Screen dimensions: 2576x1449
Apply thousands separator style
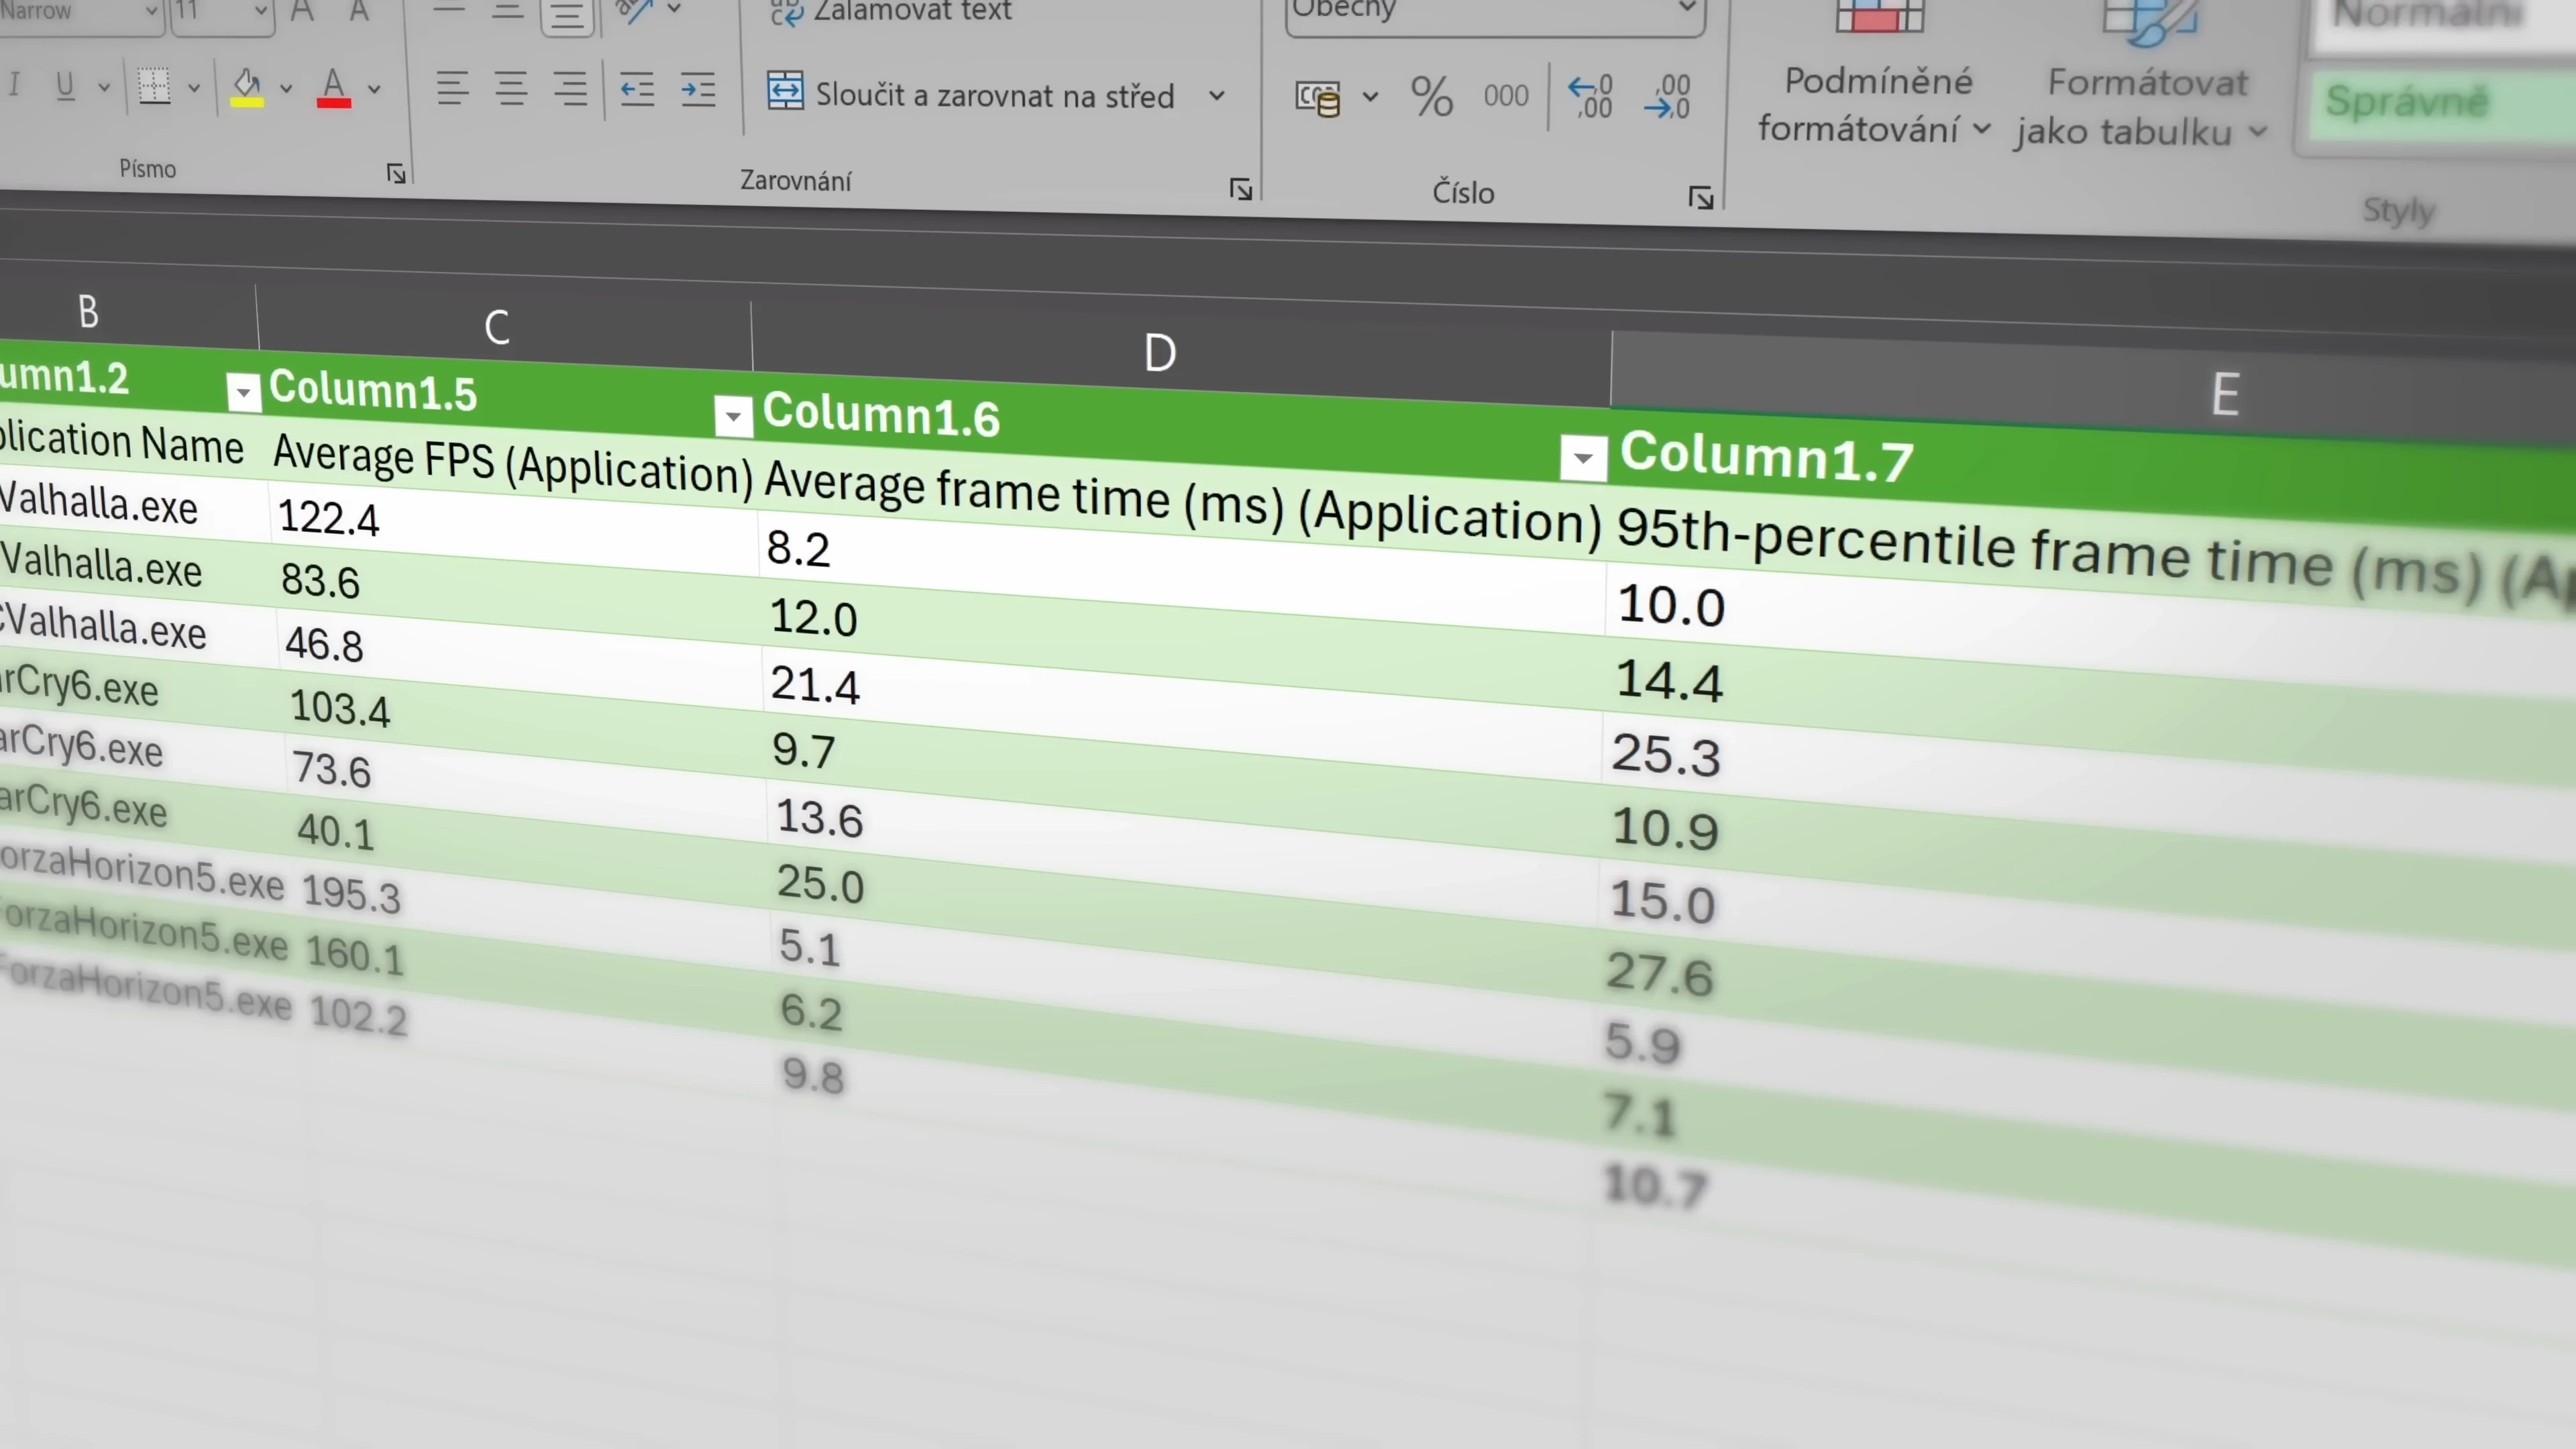pos(1505,96)
